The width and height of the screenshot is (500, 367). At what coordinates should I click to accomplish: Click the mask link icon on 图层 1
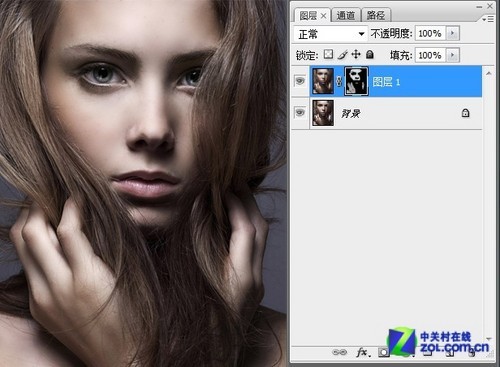[339, 81]
